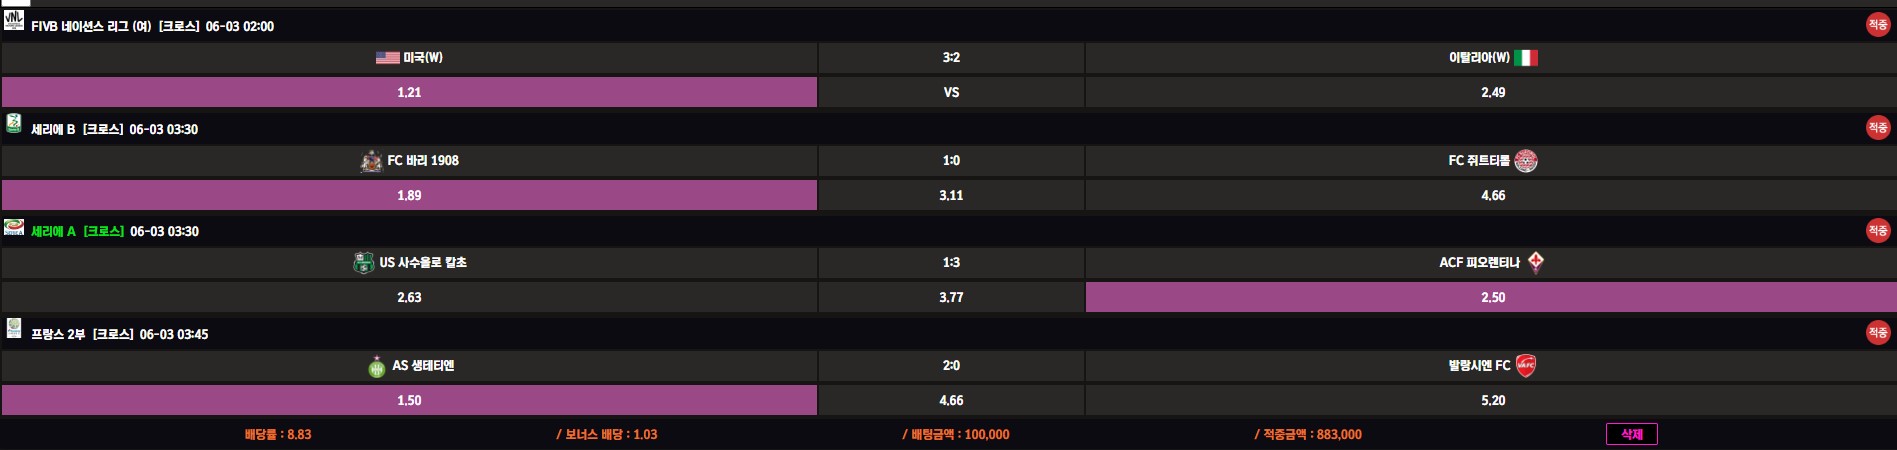This screenshot has height=450, width=1897.
Task: Click the AS Saint-Étienne club crest
Action: tap(377, 367)
